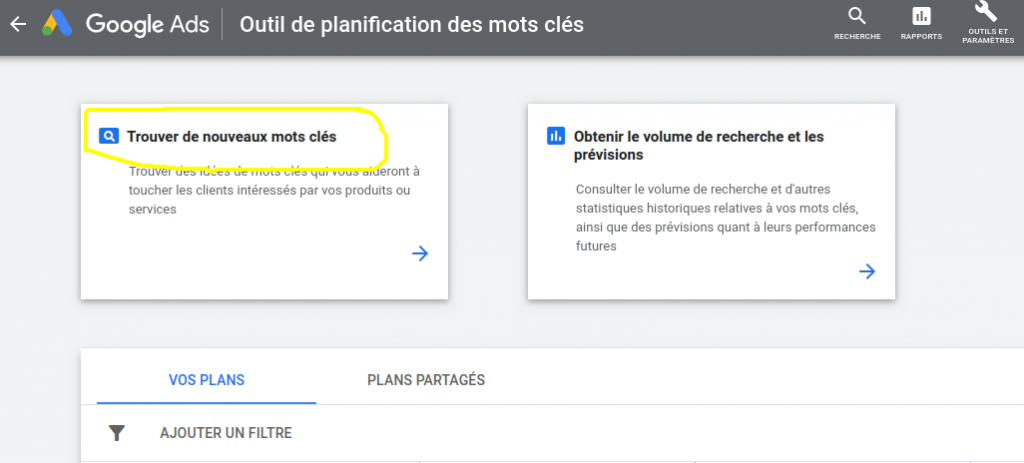Click the back arrow in header
Viewport: 1024px width, 463px height.
pyautogui.click(x=17, y=24)
